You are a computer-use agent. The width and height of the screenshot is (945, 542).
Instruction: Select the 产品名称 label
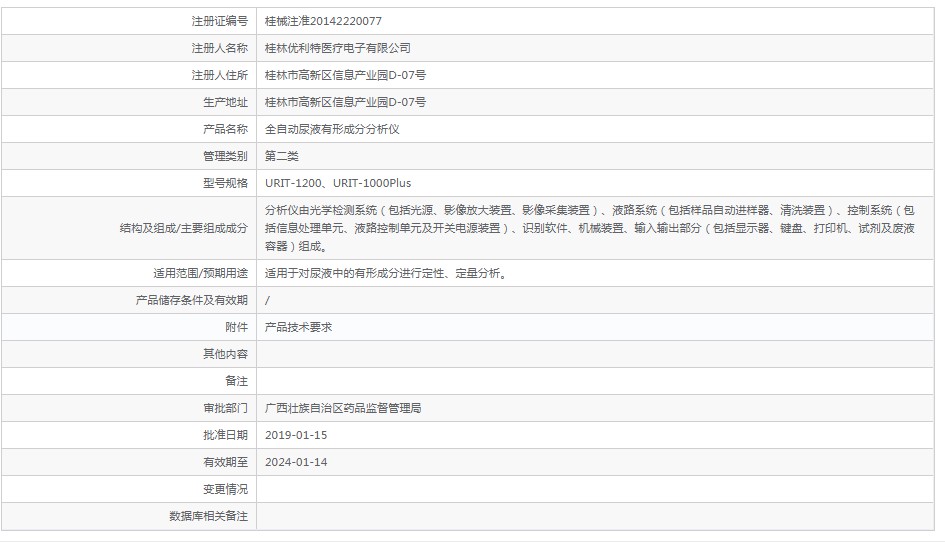[x=225, y=129]
